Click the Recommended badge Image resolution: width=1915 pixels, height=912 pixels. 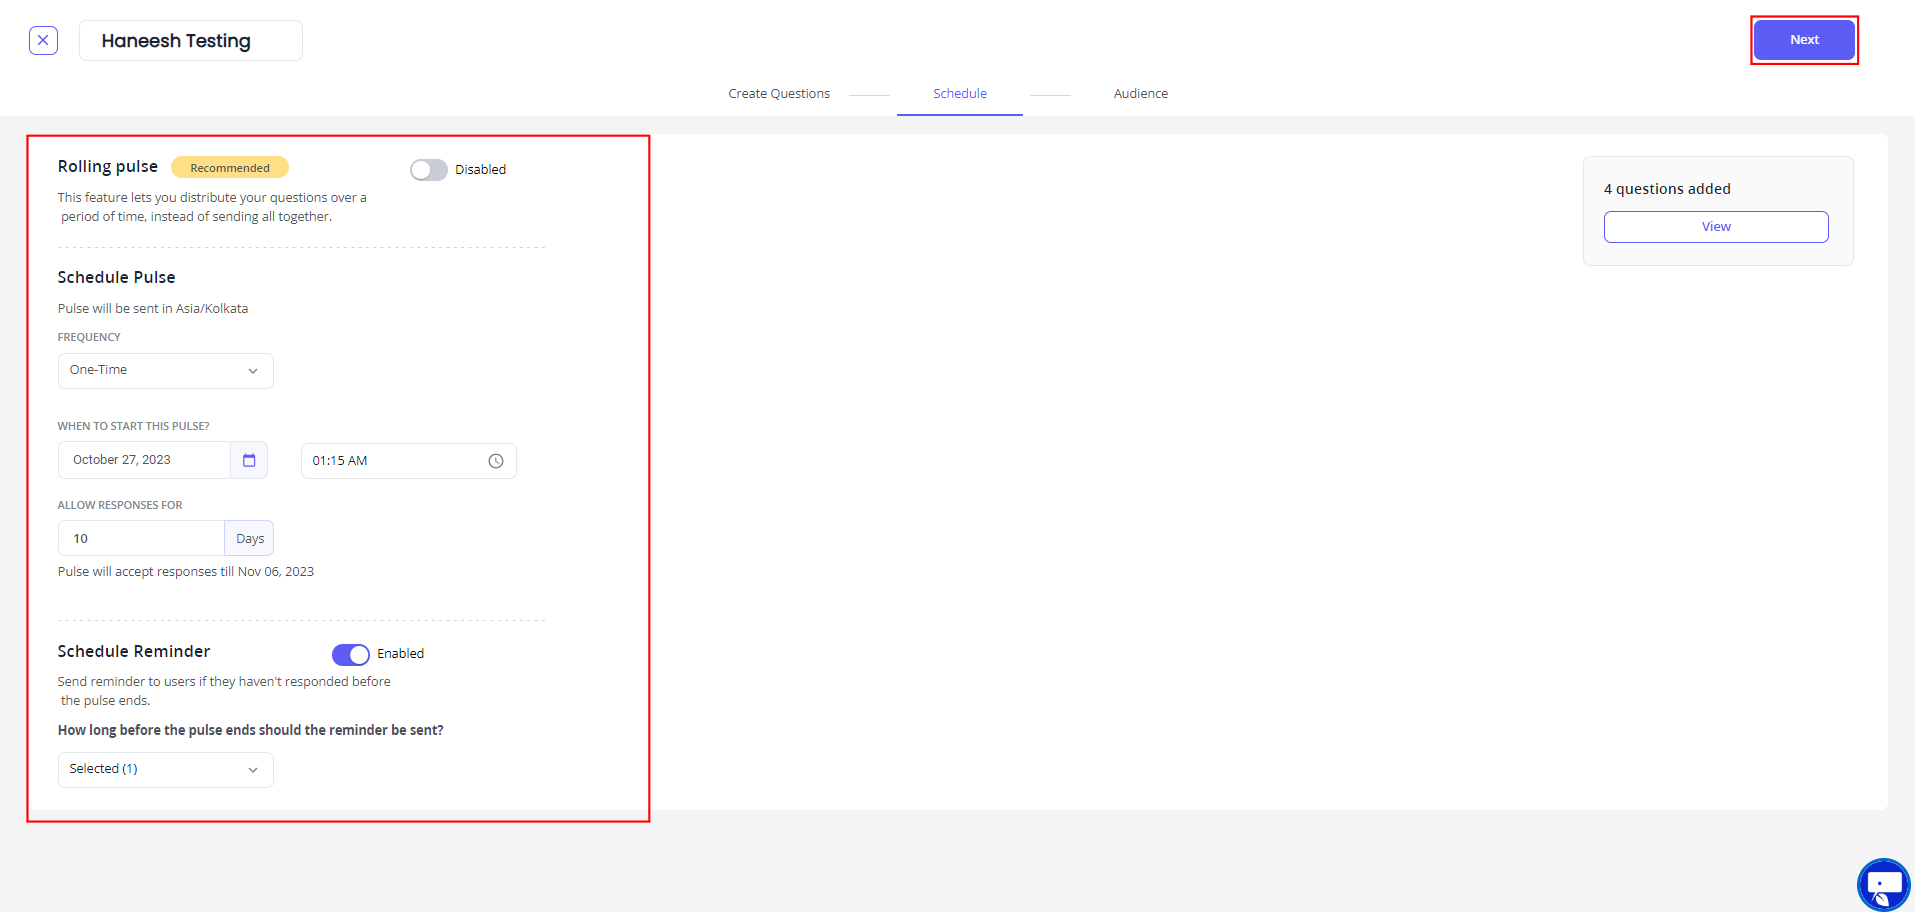230,167
